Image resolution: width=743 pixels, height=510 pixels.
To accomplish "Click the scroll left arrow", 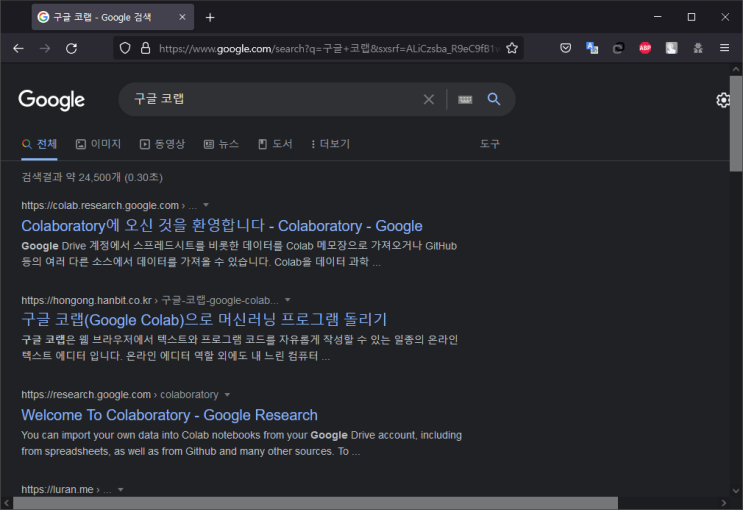I will click(7, 503).
